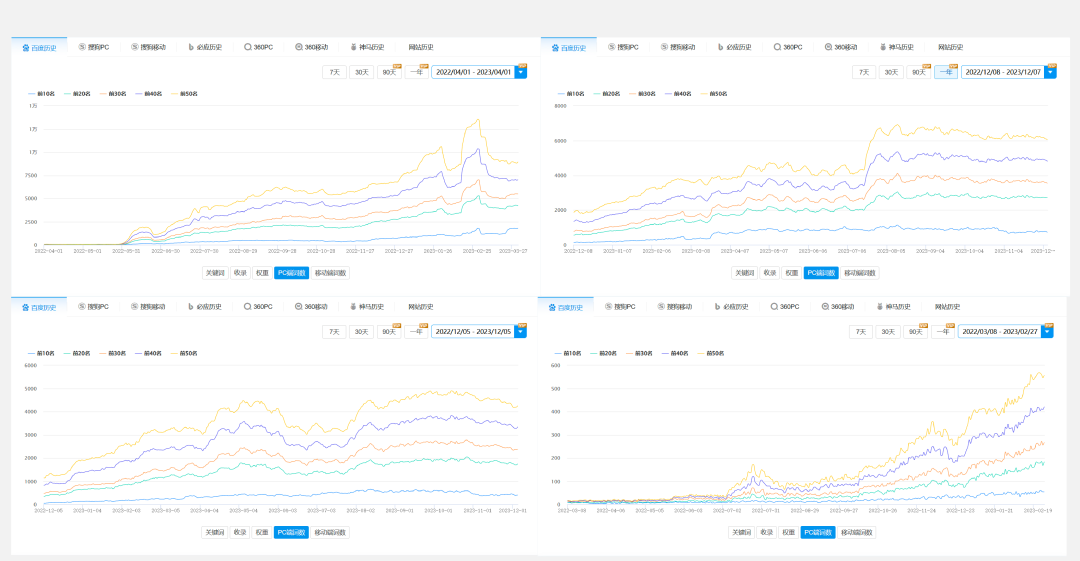The width and height of the screenshot is (1080, 561).
Task: Click the 2022/12/05 - 2023/12/05 date range field
Action: tap(472, 331)
